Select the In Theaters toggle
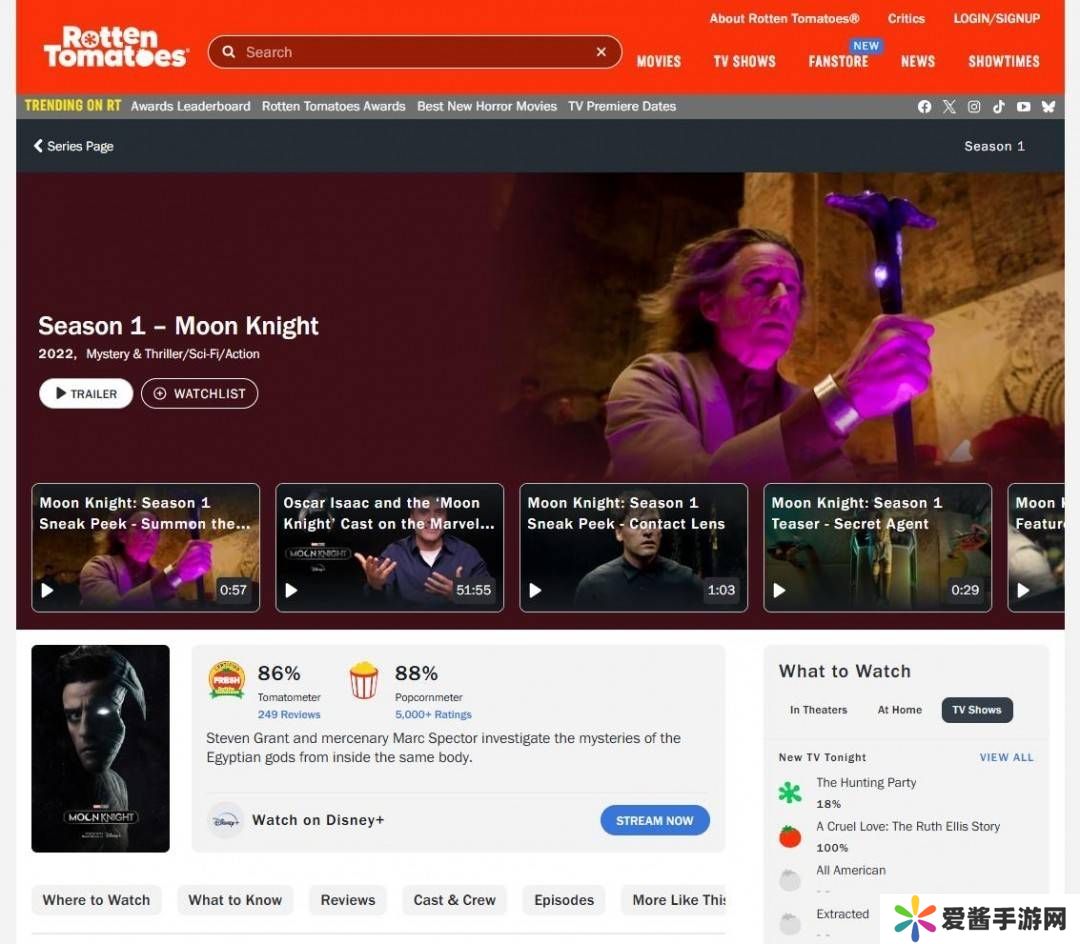This screenshot has height=944, width=1080. pos(818,710)
